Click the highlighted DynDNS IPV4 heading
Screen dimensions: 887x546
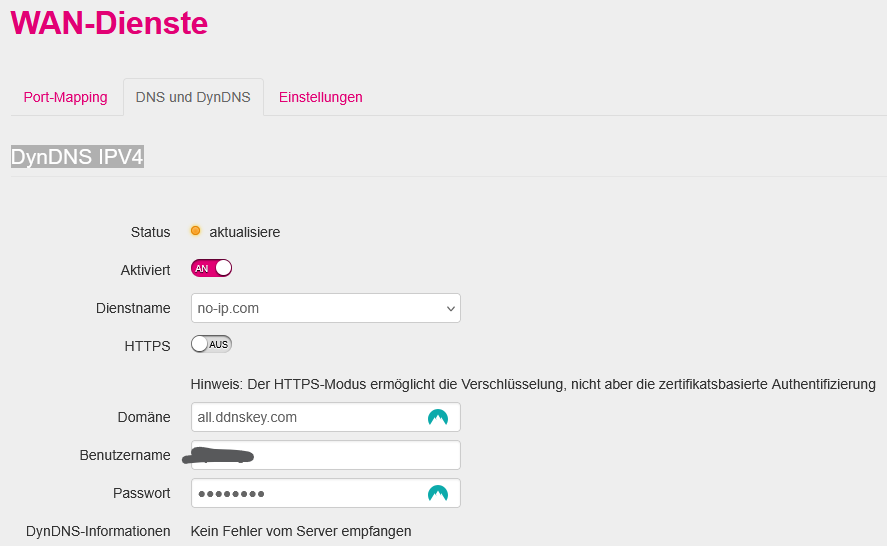point(77,157)
